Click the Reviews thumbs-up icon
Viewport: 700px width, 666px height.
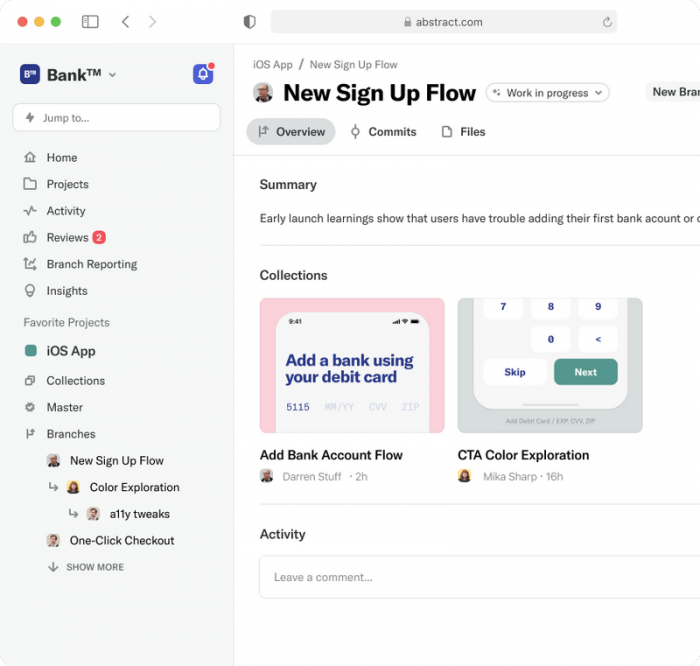pyautogui.click(x=30, y=237)
